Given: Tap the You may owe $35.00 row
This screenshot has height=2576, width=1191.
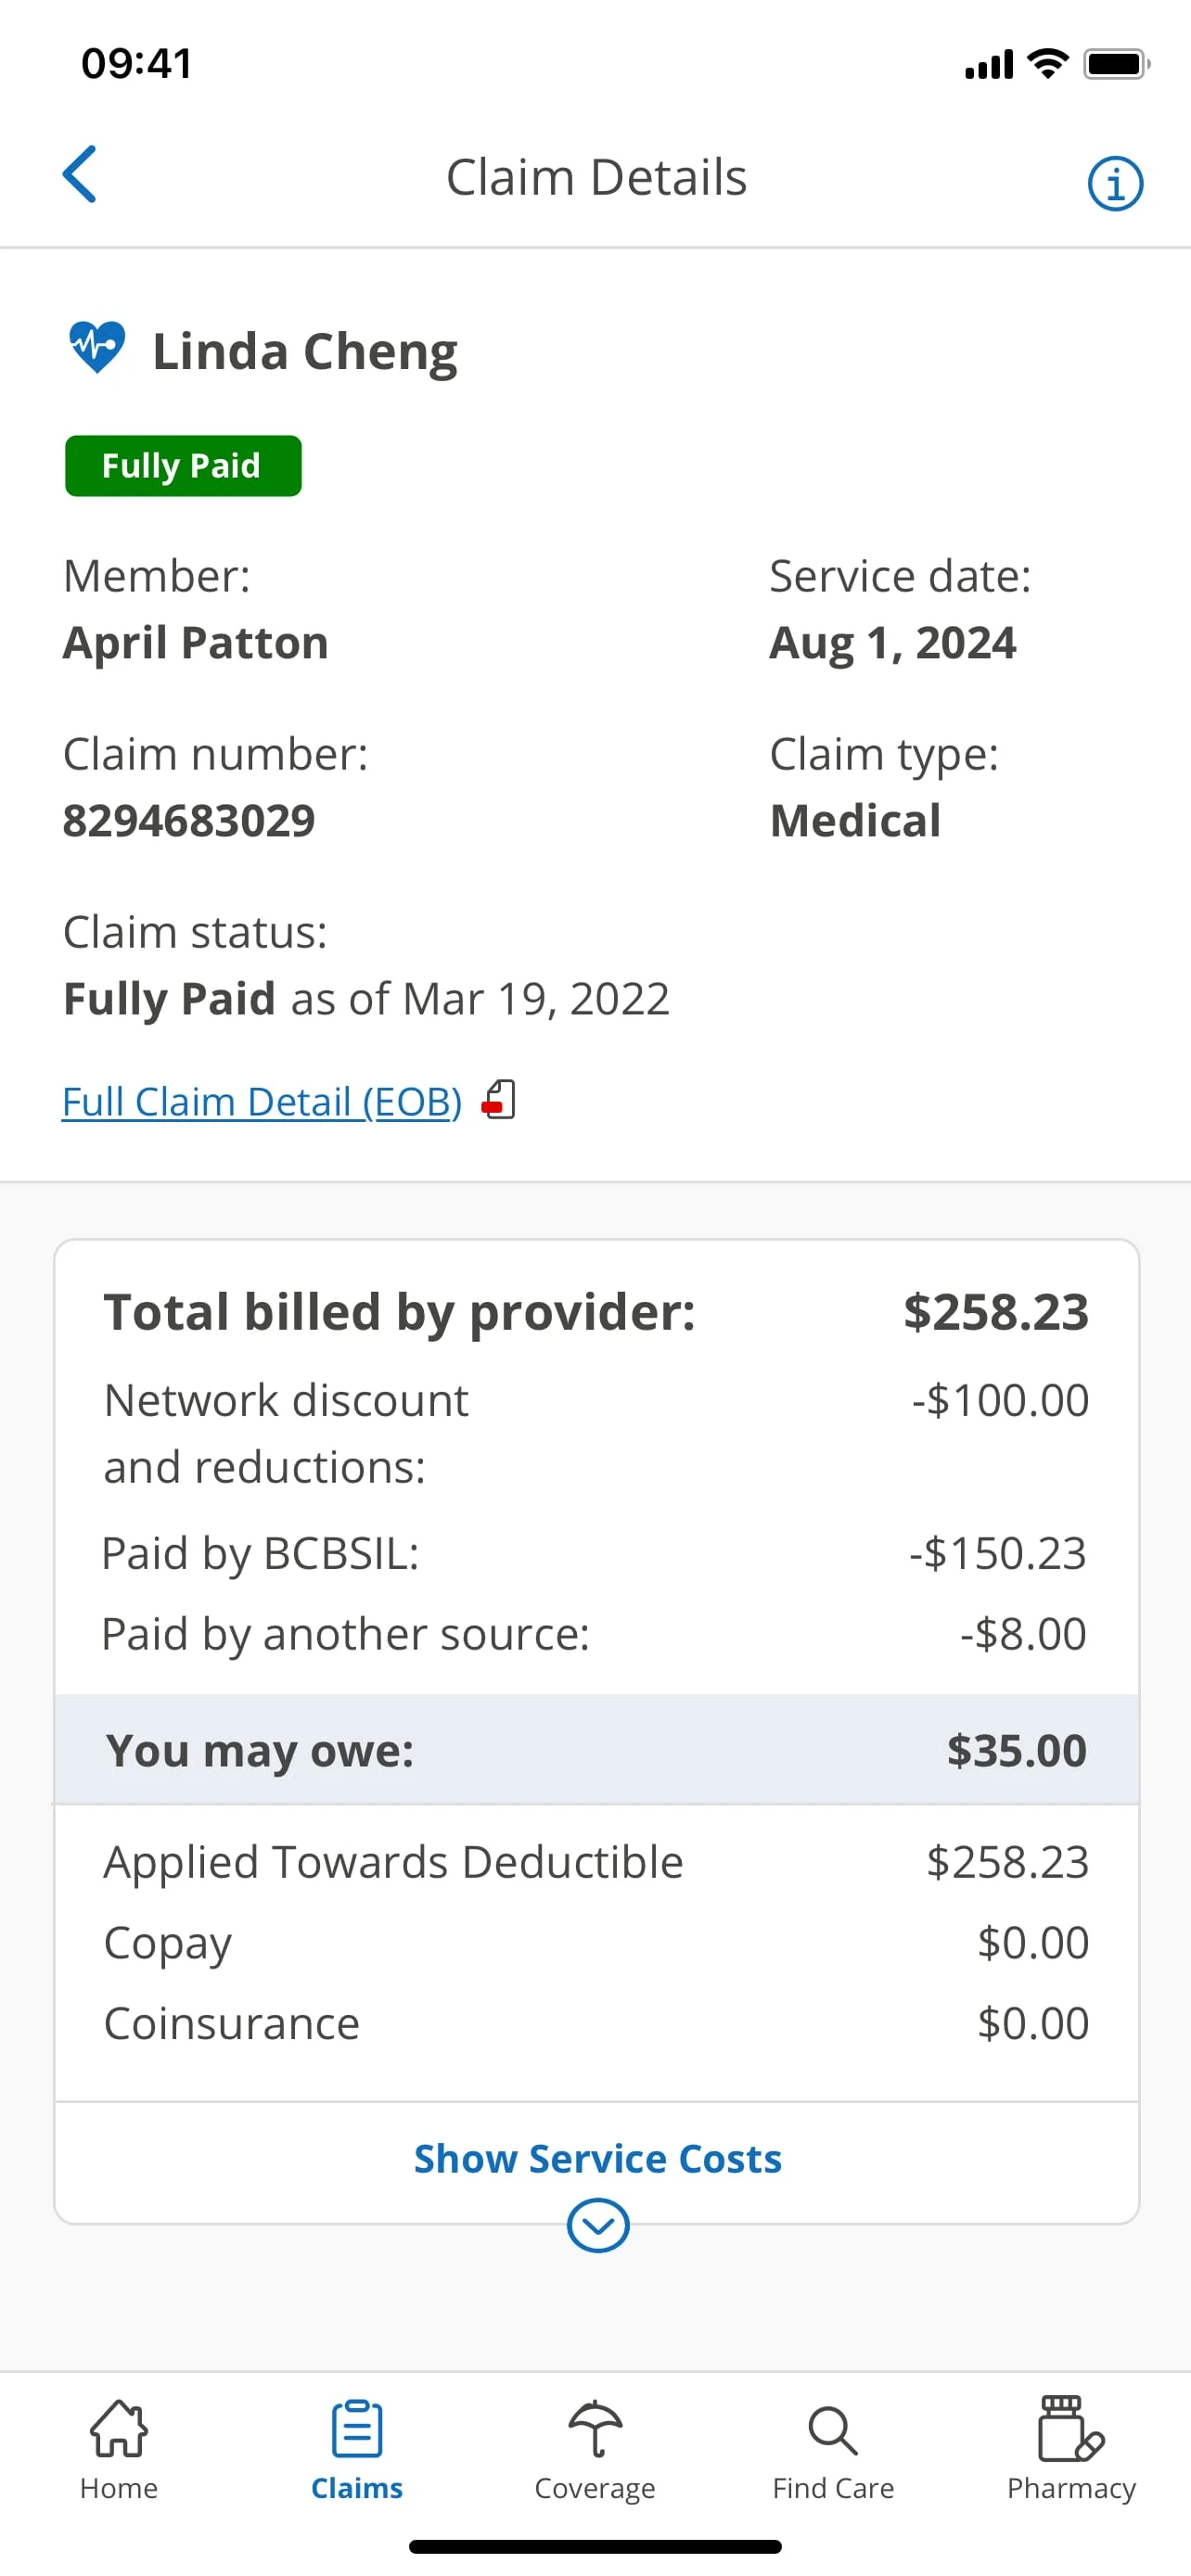Looking at the screenshot, I should point(596,1750).
